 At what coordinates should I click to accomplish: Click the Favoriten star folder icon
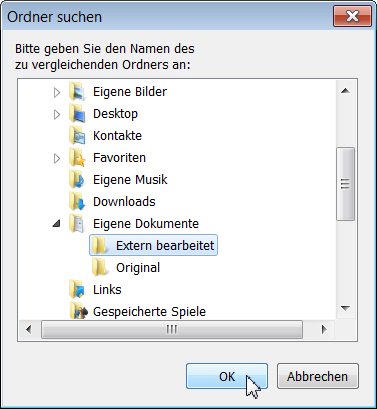77,158
